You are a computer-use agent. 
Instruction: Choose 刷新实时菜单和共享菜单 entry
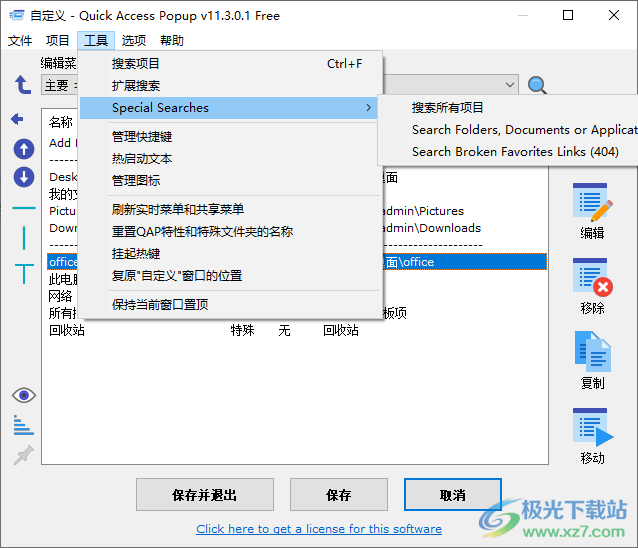point(231,209)
